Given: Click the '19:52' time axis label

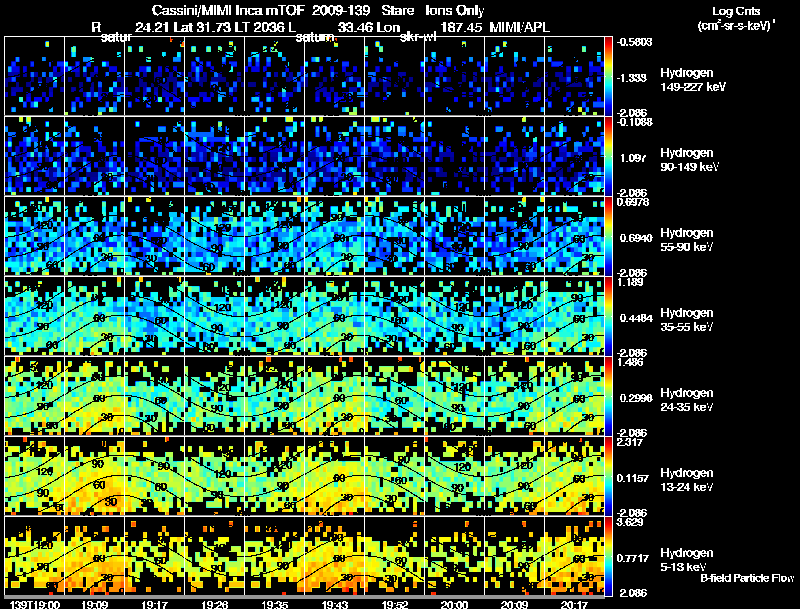Looking at the screenshot, I should coord(394,604).
